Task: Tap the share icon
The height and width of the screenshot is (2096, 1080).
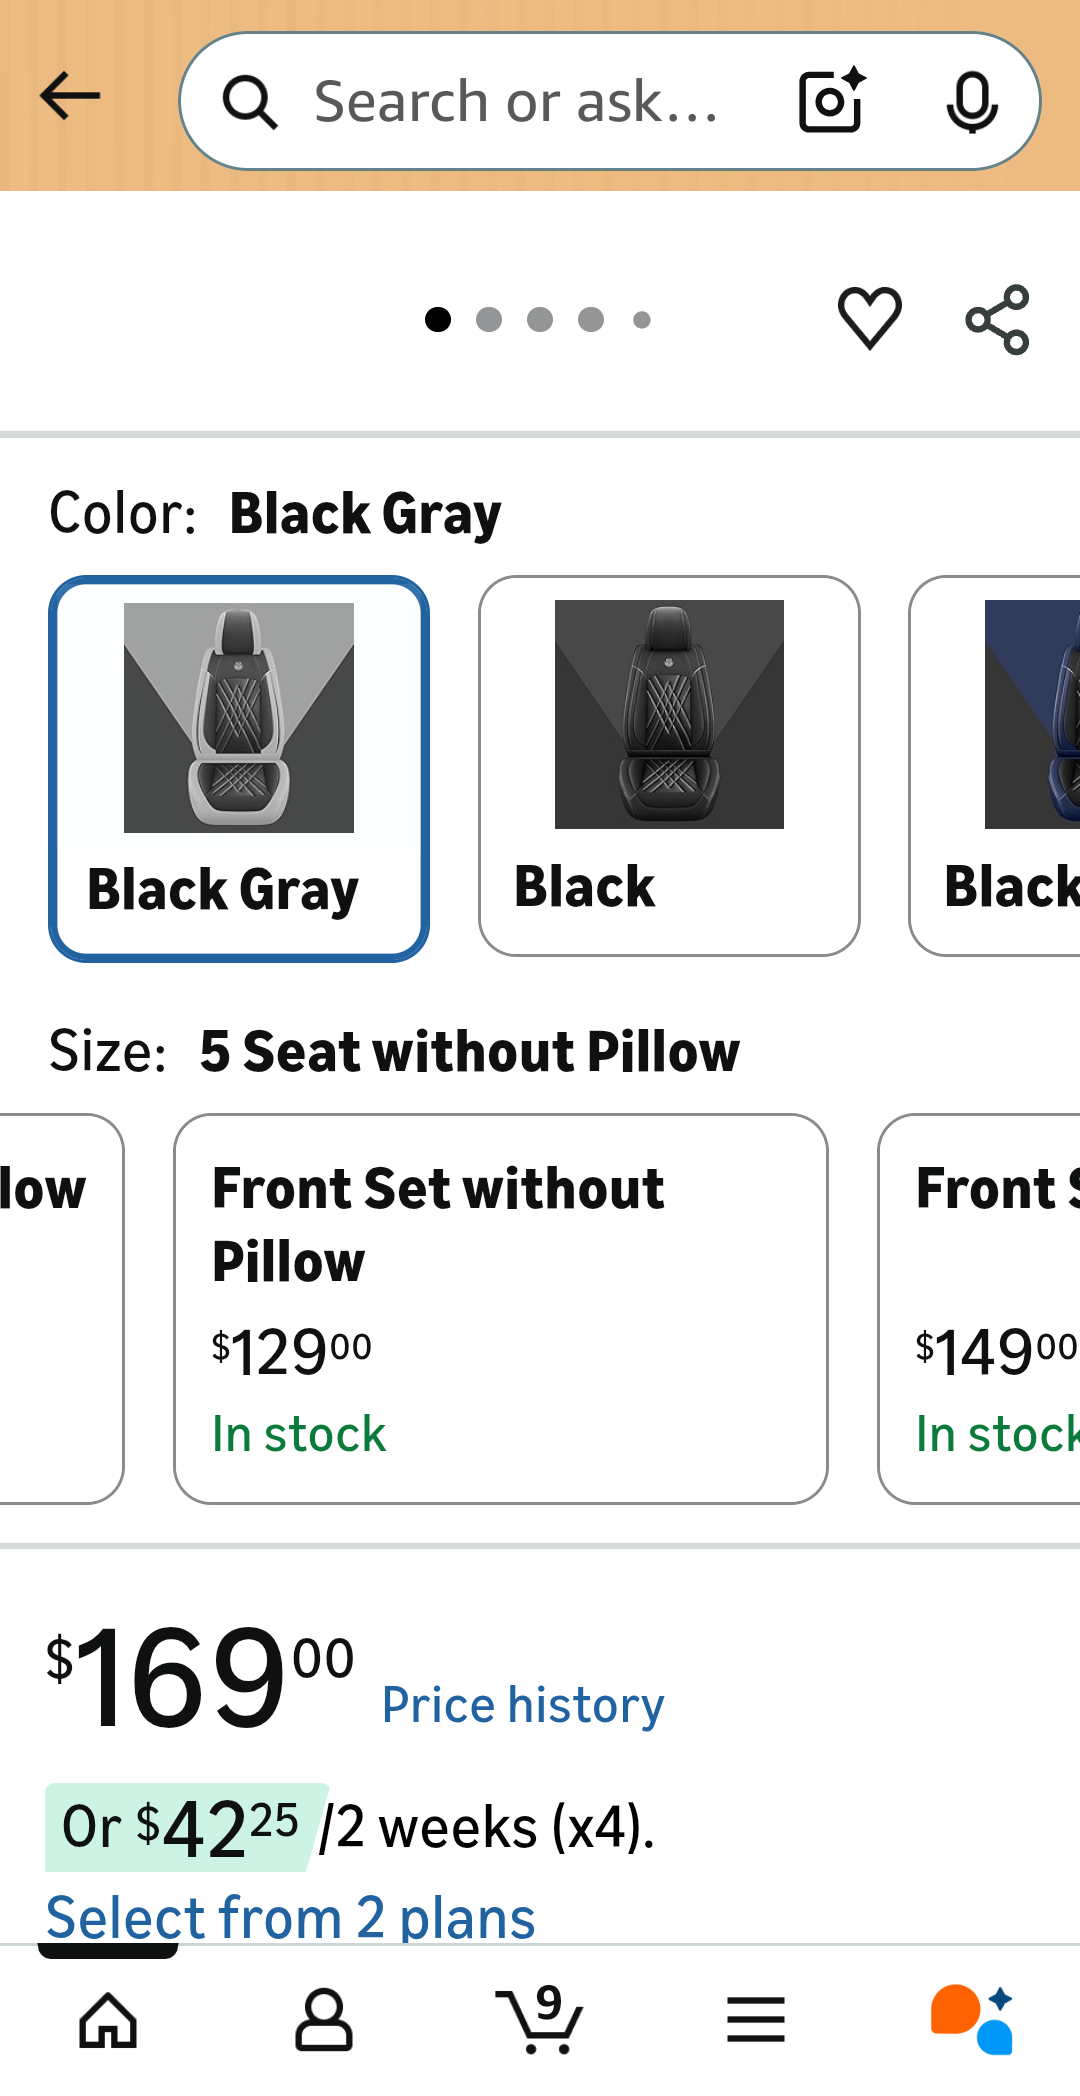Action: 997,320
